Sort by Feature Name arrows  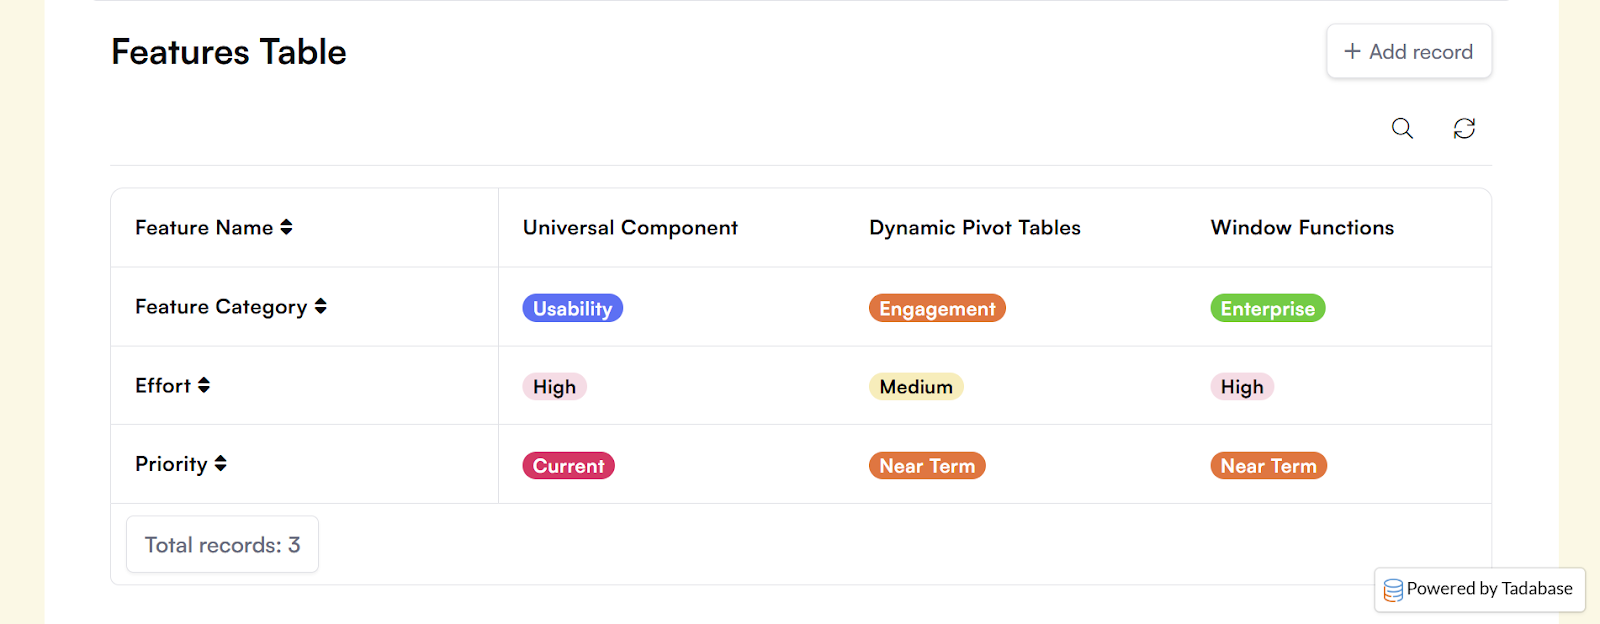287,228
